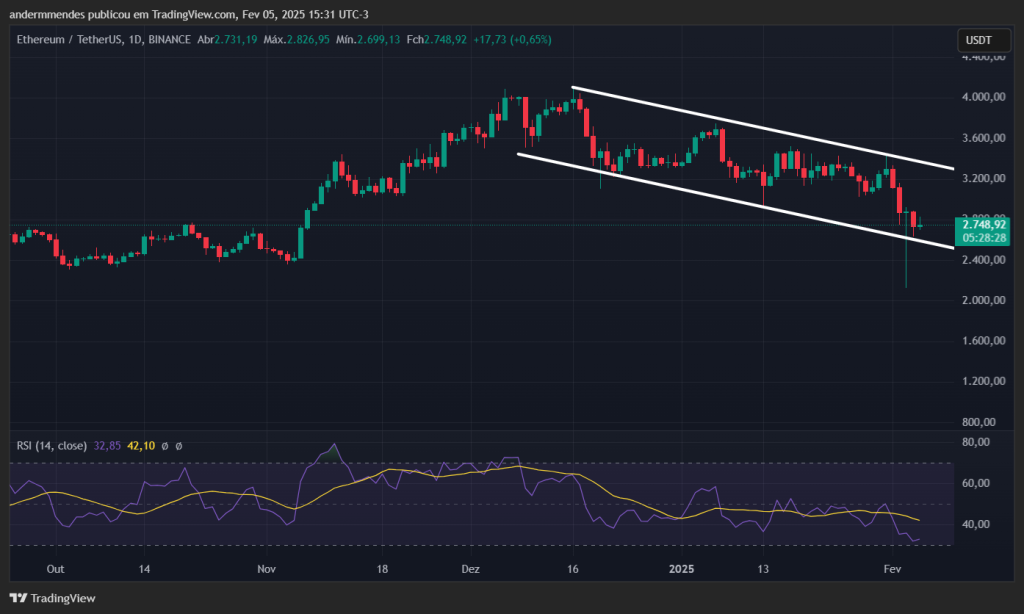The height and width of the screenshot is (614, 1024).
Task: Click the 4.000,00 price axis label
Action: point(984,97)
